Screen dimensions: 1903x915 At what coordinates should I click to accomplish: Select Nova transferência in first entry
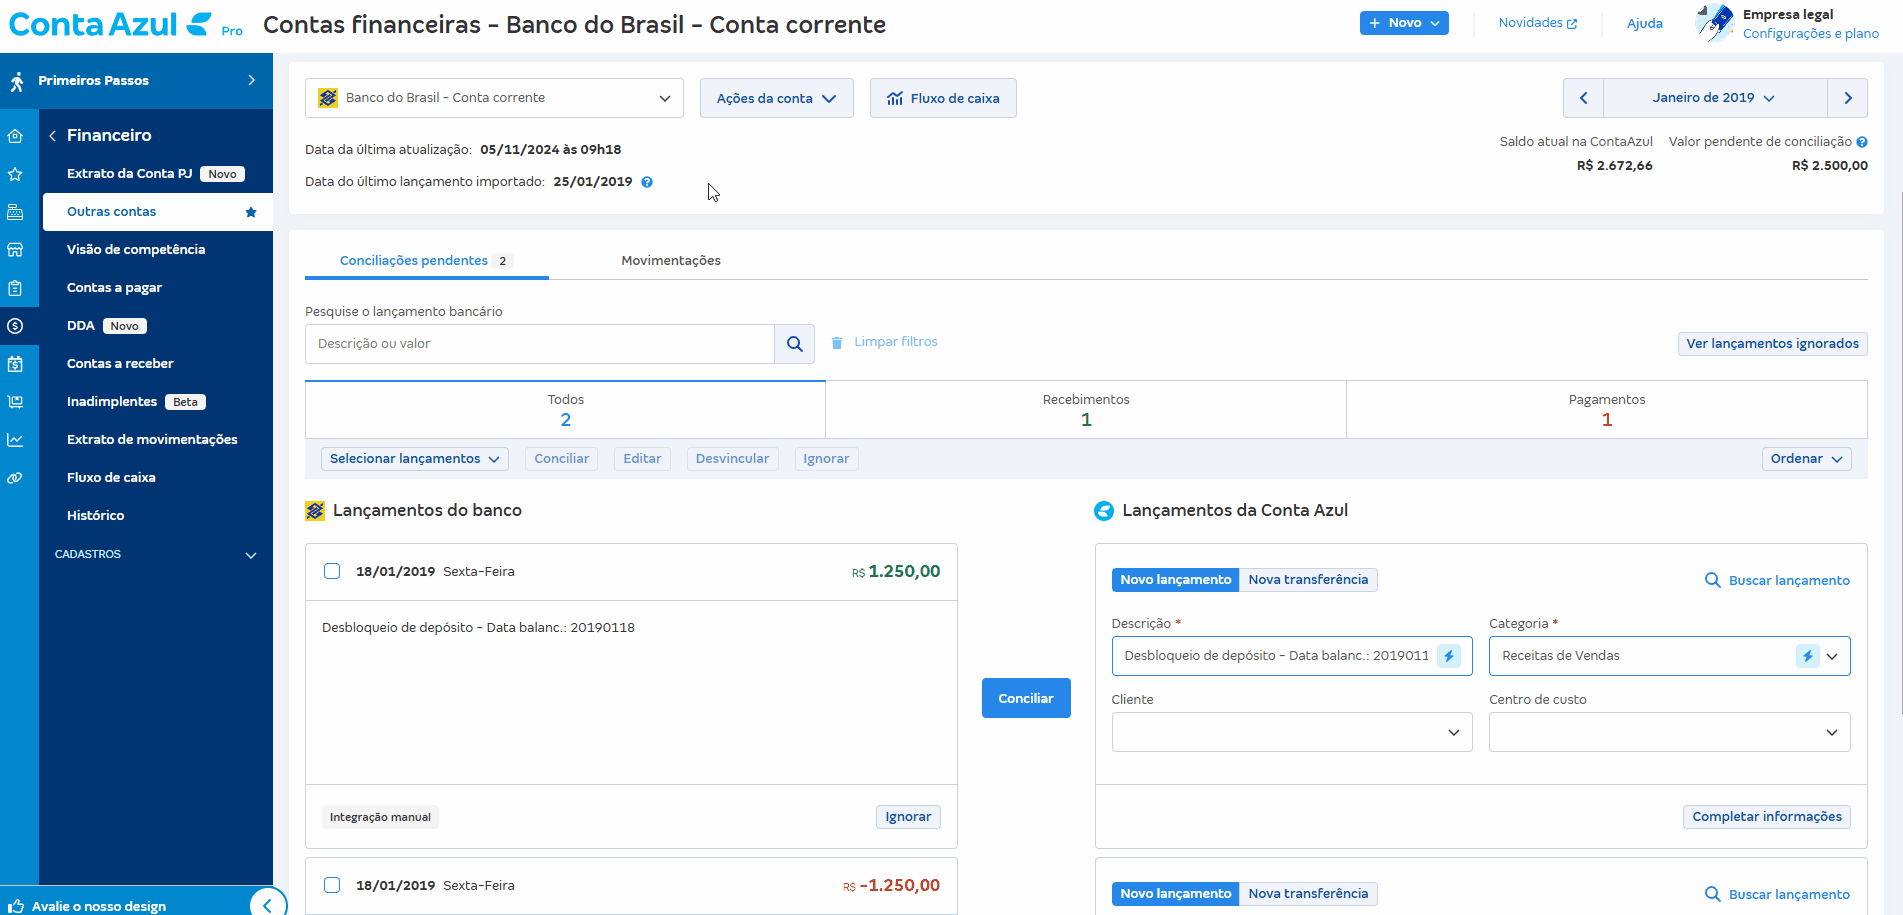click(x=1308, y=580)
